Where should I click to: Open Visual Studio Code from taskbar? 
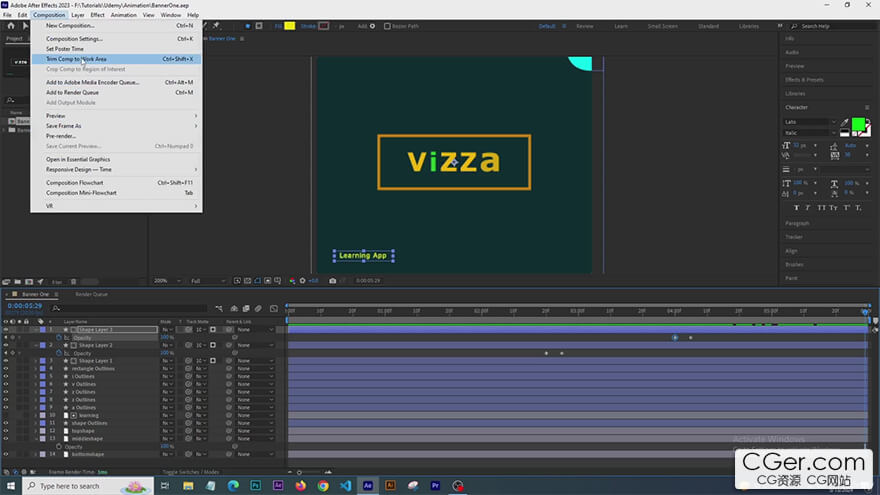click(345, 485)
